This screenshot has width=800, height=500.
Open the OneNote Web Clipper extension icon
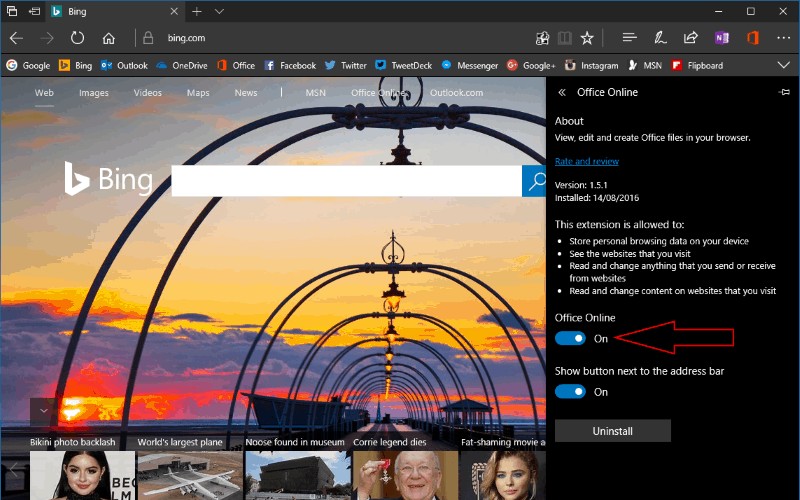[x=721, y=38]
